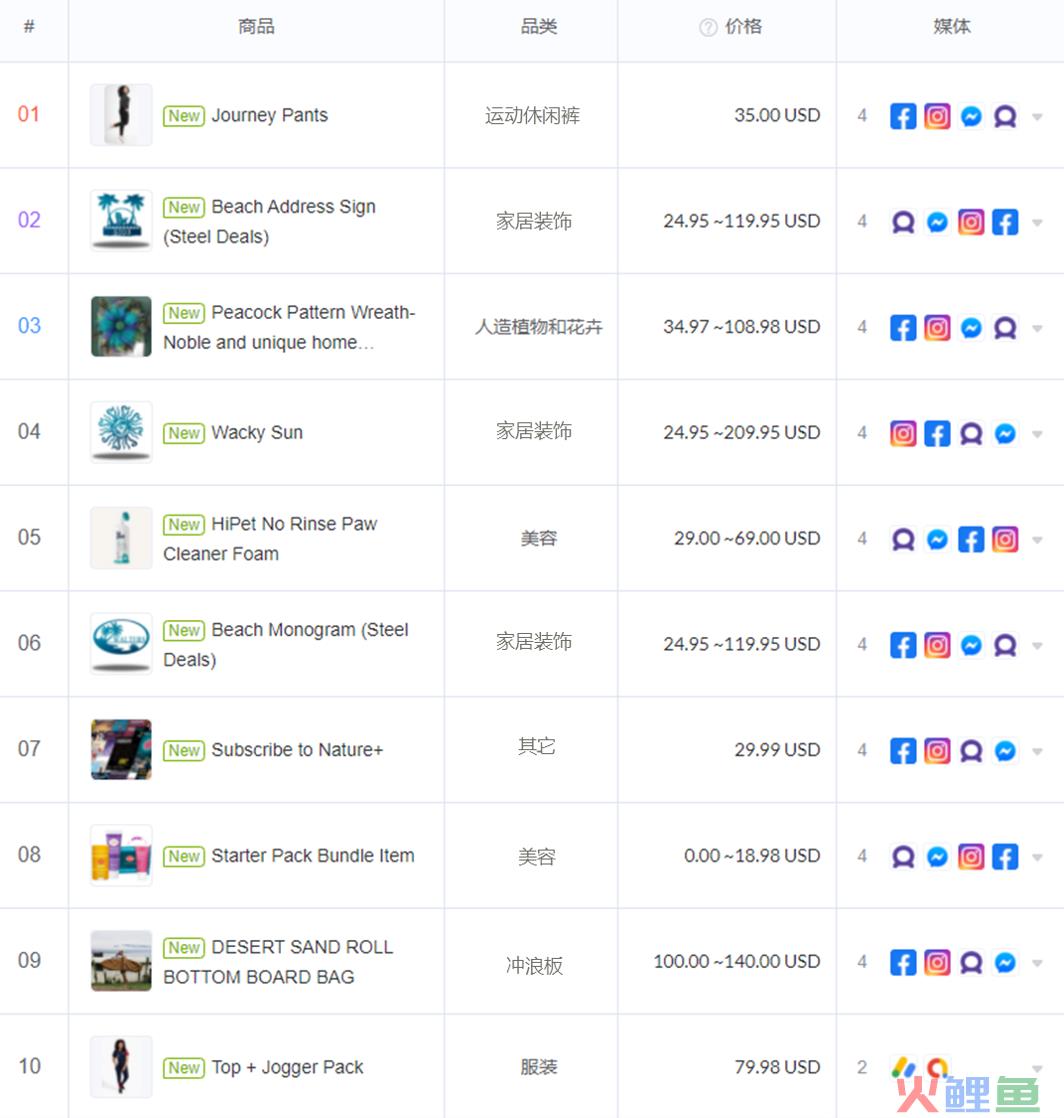Click Instagram icon in HiPet Paw Cleaner row
Image resolution: width=1064 pixels, height=1118 pixels.
point(1005,540)
